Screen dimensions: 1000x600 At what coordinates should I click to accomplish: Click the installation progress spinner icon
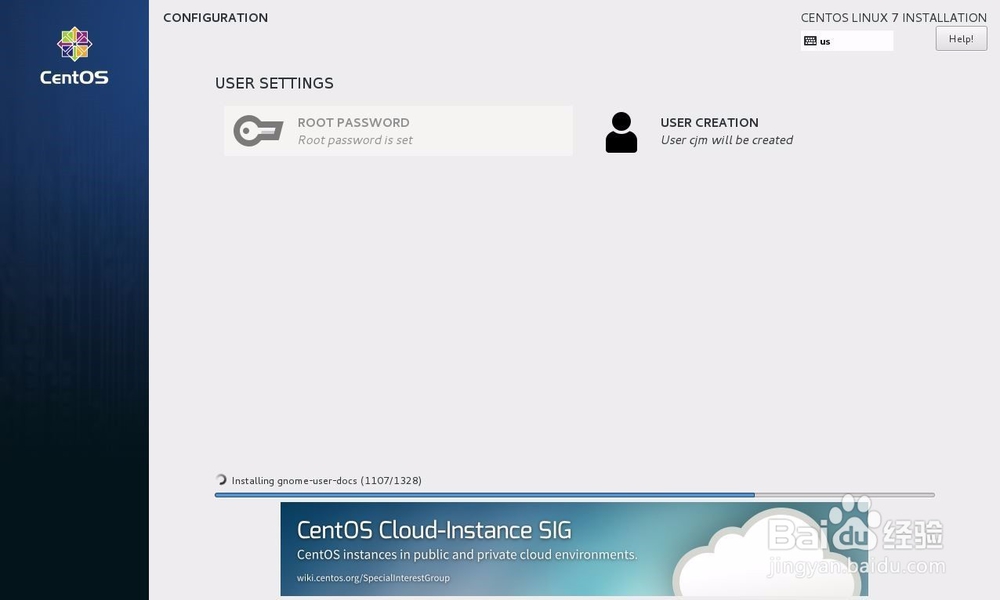(x=220, y=480)
